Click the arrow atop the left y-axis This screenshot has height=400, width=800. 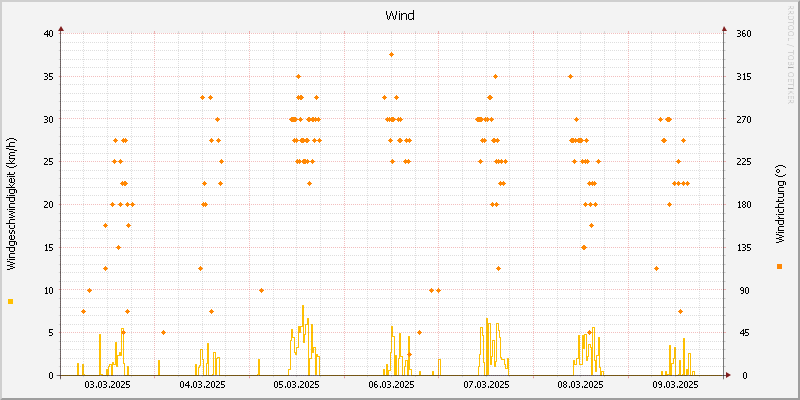(x=61, y=30)
